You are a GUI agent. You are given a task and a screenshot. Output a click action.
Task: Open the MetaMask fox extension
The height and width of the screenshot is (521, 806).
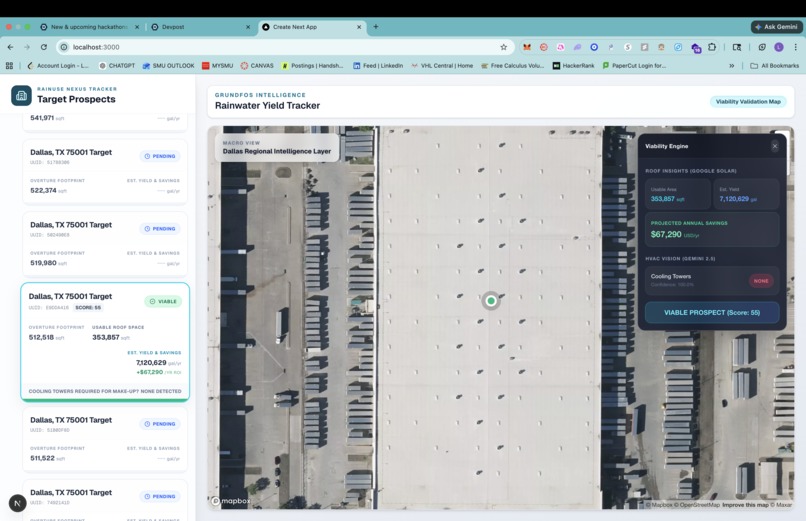point(527,47)
